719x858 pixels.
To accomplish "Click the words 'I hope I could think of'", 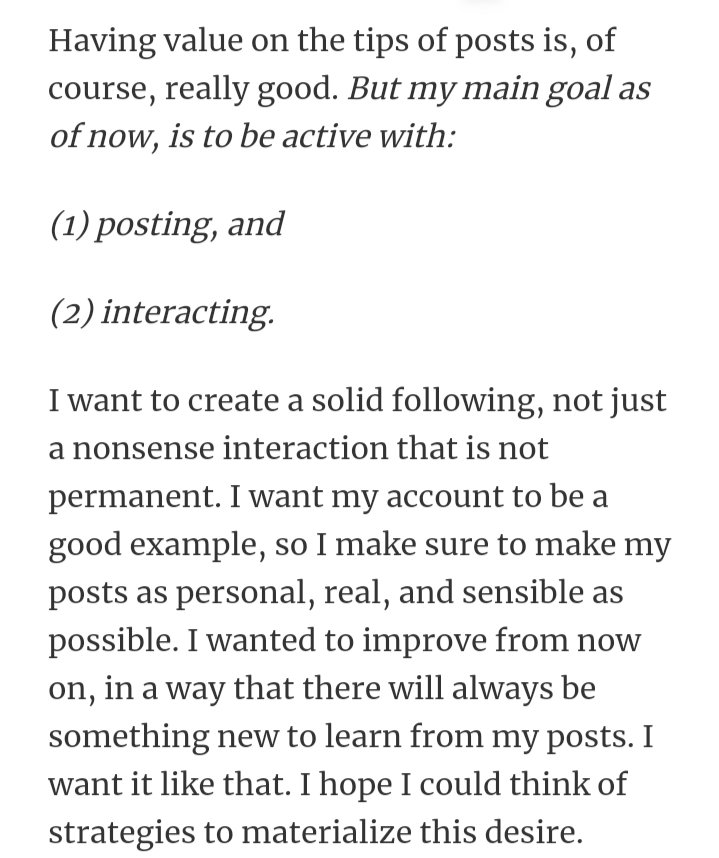I will tap(463, 785).
